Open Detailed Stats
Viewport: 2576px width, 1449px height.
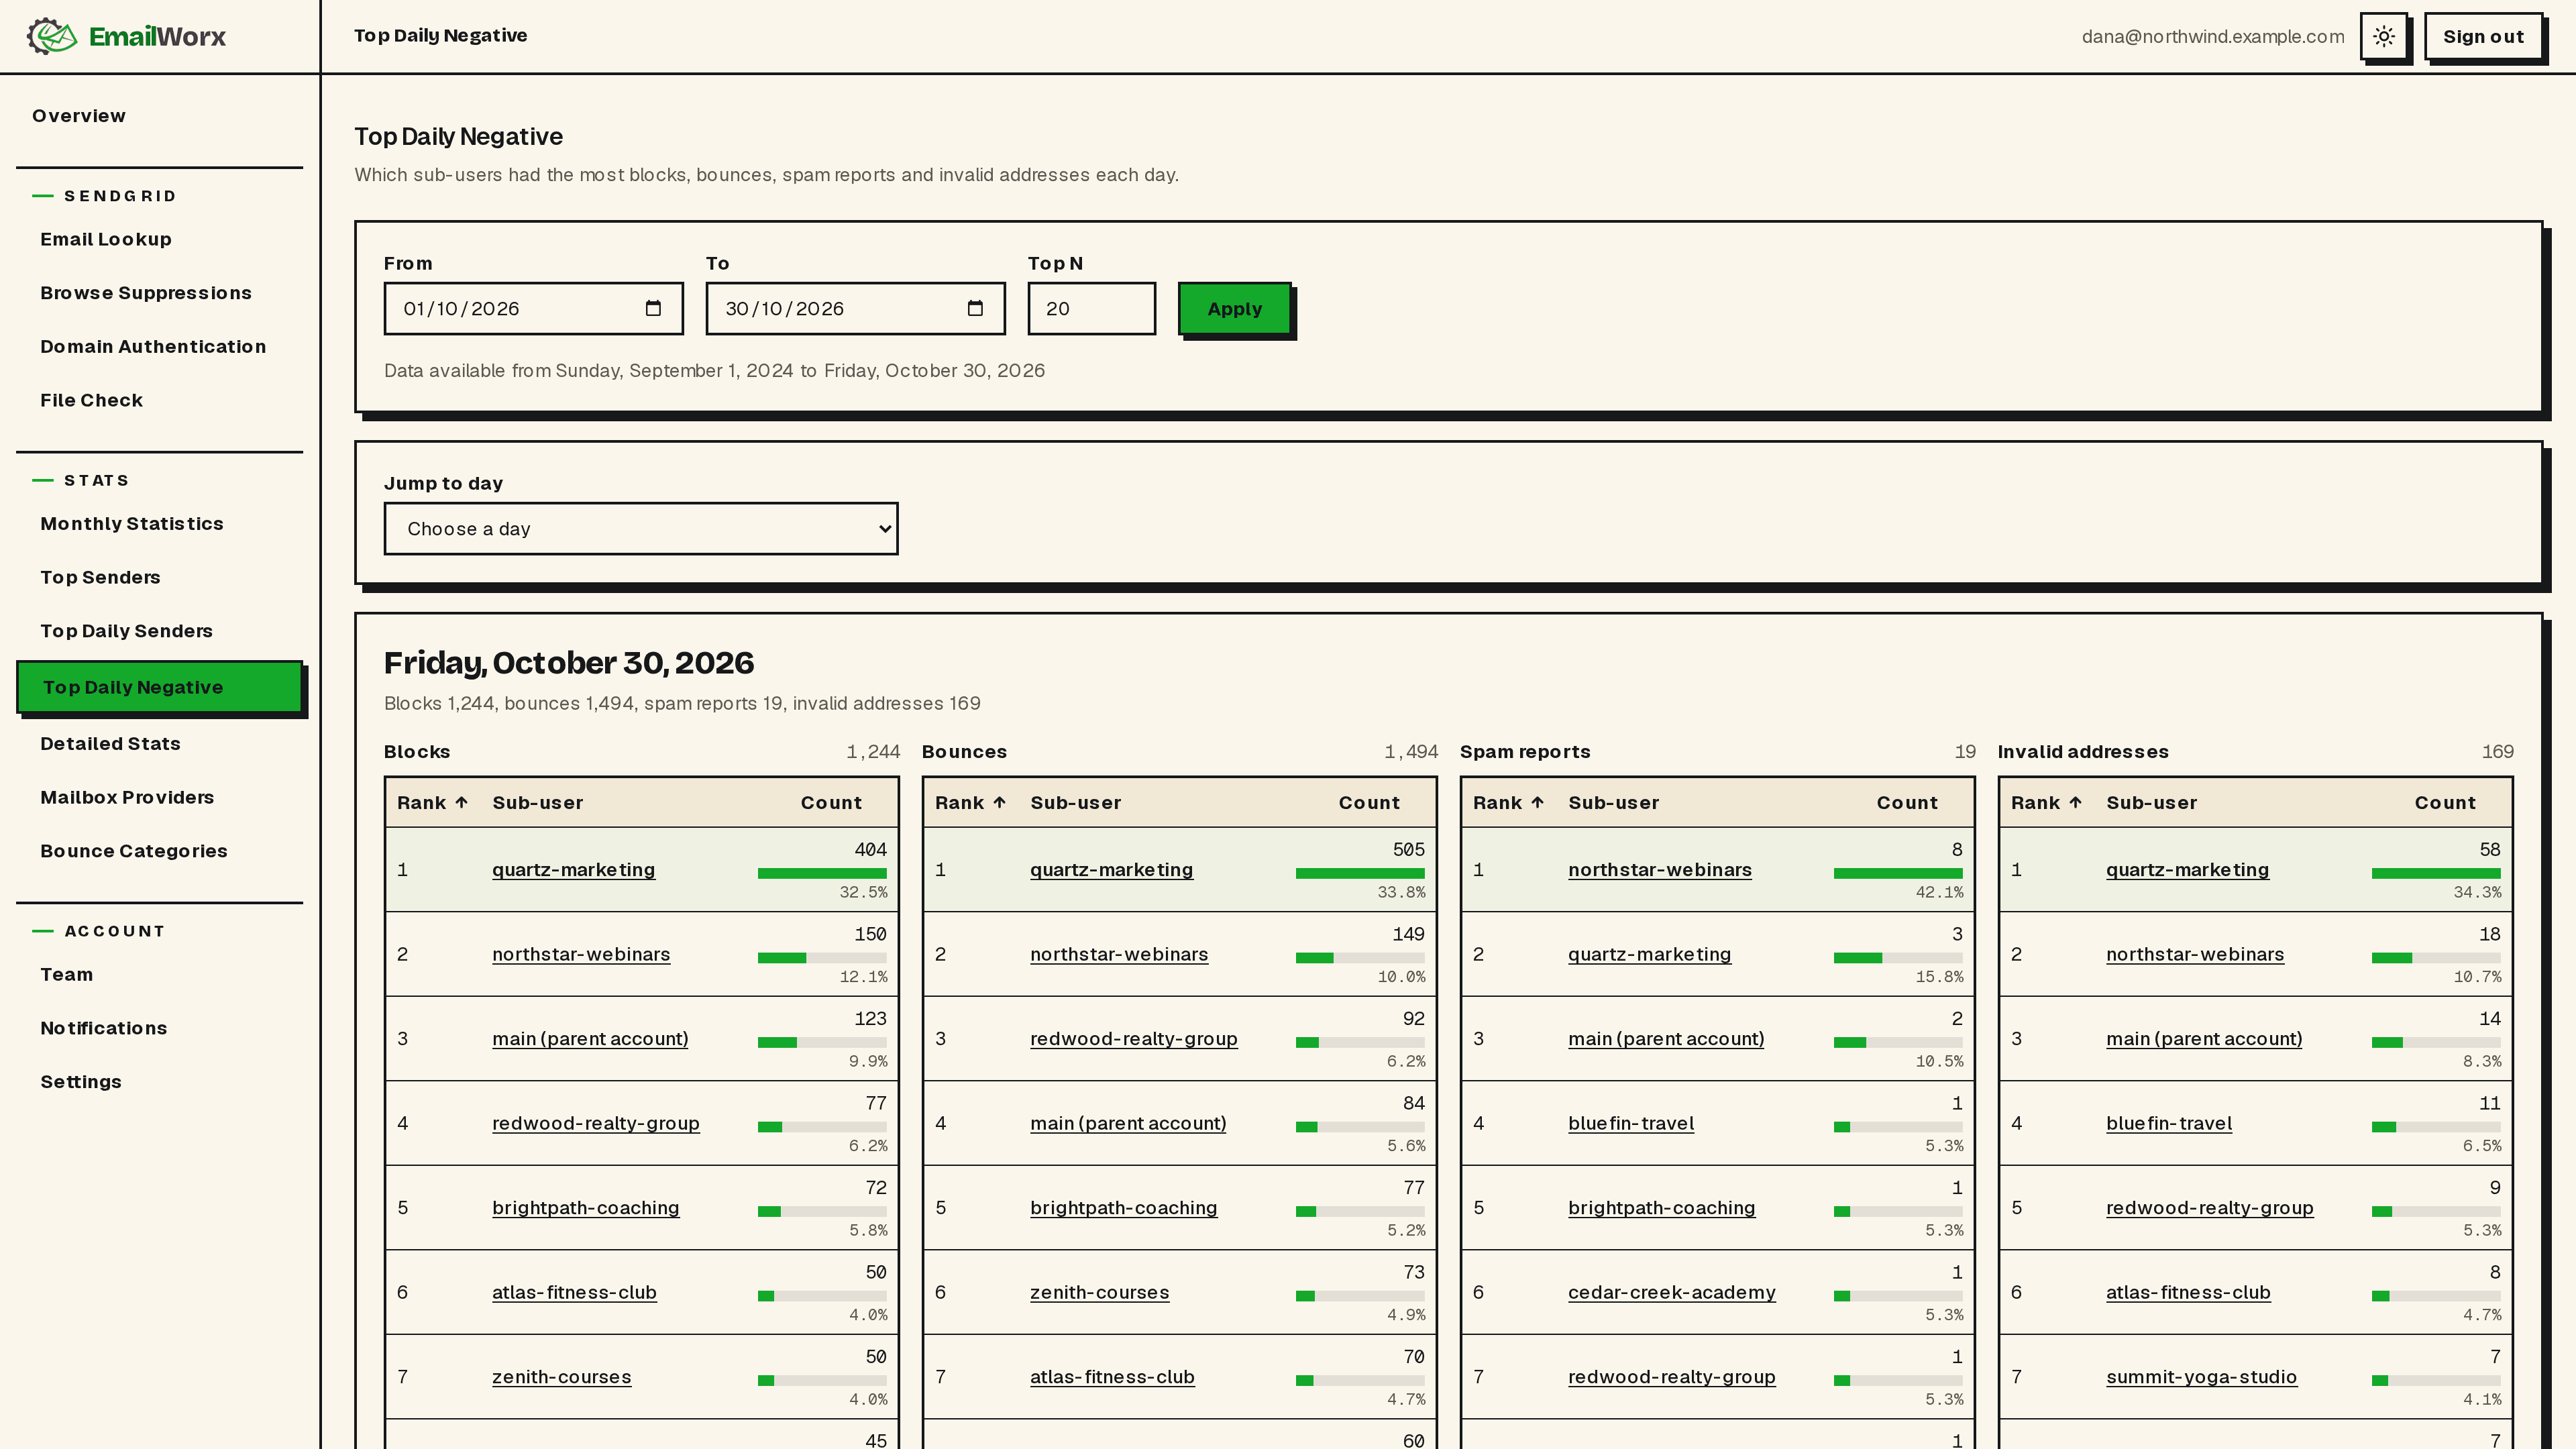pyautogui.click(x=111, y=744)
